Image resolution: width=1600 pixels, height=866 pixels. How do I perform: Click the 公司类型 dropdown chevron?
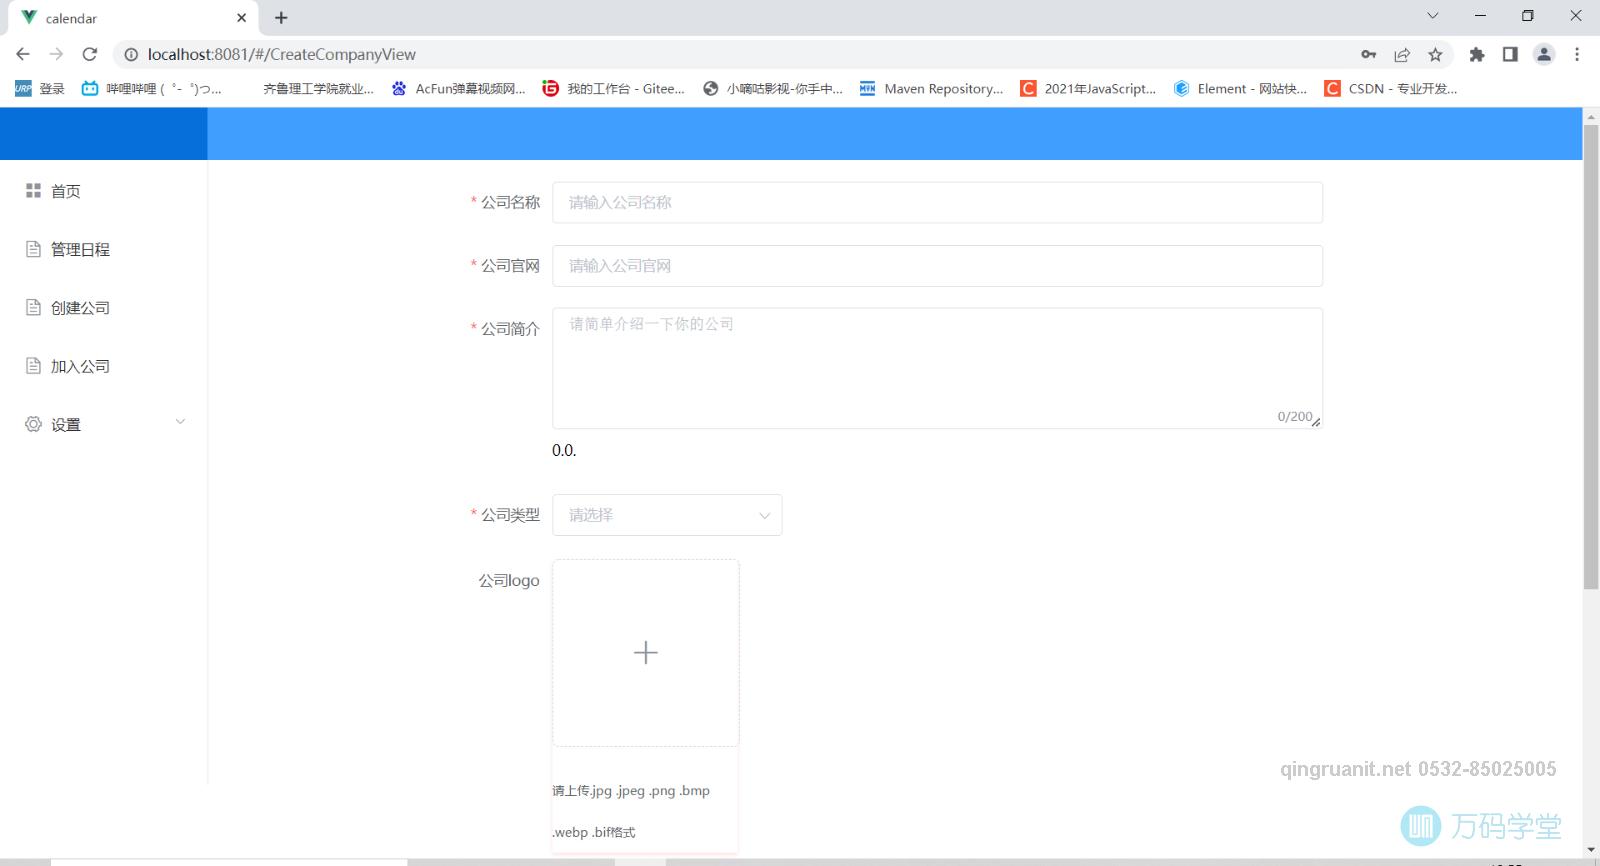tap(764, 516)
